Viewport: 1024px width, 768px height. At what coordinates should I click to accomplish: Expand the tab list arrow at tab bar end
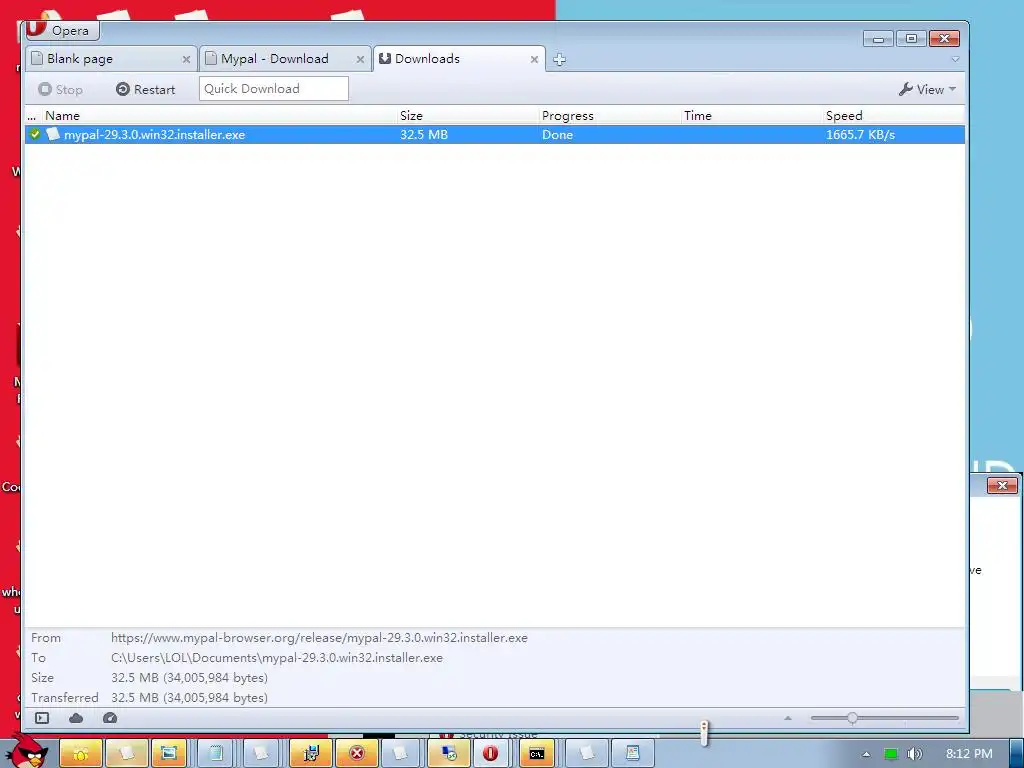[x=955, y=59]
